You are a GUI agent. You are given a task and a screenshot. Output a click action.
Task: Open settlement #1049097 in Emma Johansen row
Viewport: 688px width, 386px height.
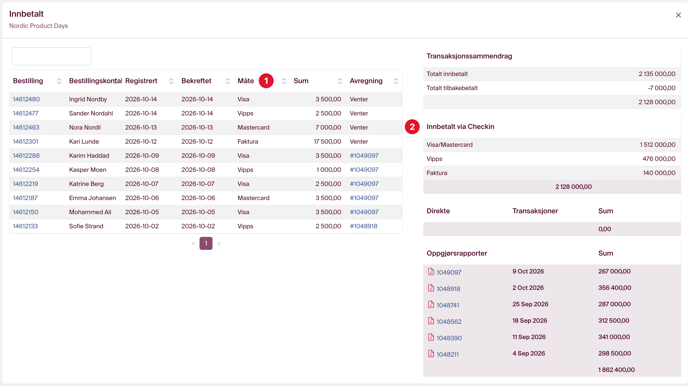[364, 198]
